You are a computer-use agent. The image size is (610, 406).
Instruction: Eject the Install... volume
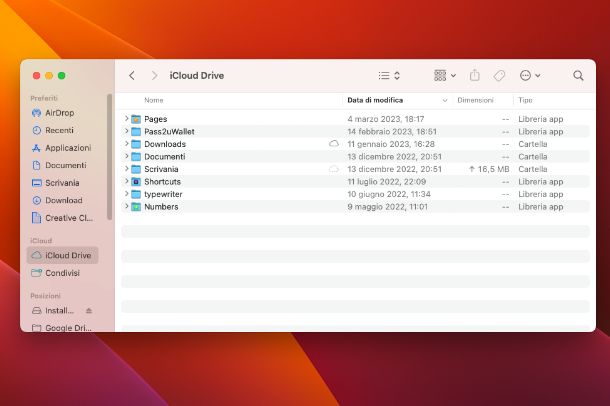(89, 310)
